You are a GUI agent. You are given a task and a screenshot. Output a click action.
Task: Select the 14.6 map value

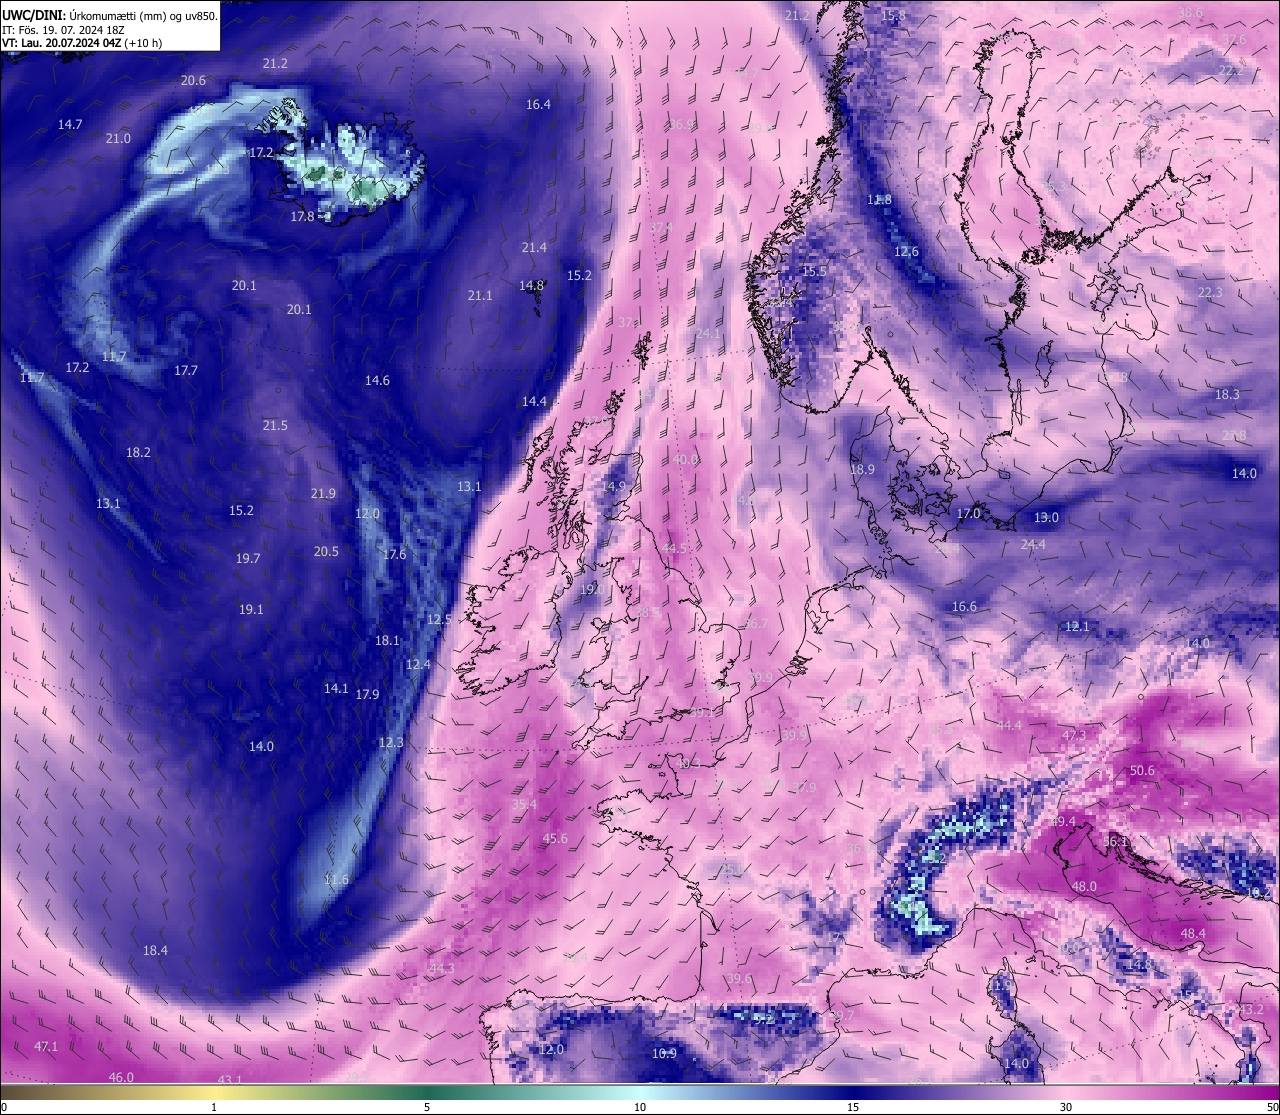[x=377, y=381]
